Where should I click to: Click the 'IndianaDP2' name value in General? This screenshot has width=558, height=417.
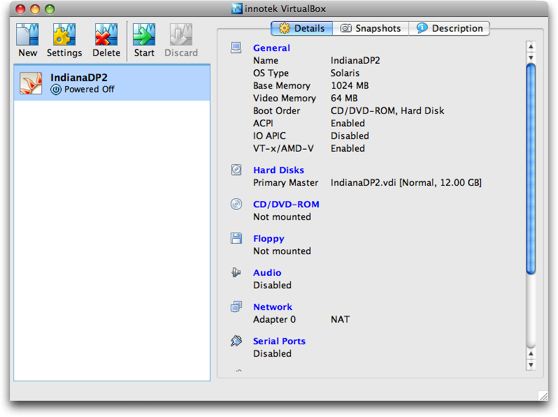[x=355, y=60]
